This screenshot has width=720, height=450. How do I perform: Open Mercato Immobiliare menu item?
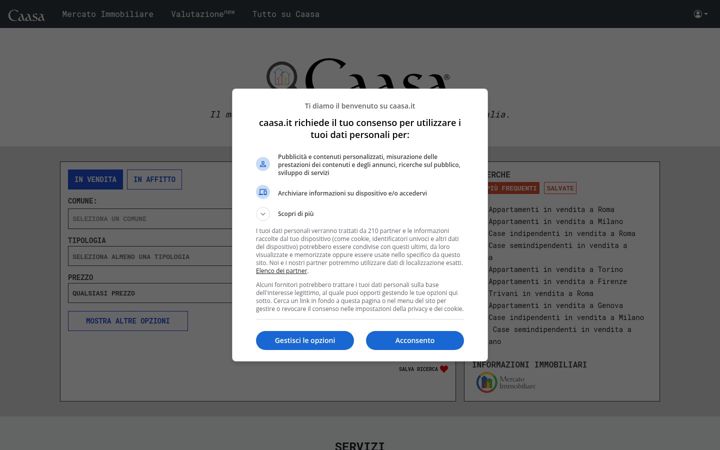(x=108, y=14)
